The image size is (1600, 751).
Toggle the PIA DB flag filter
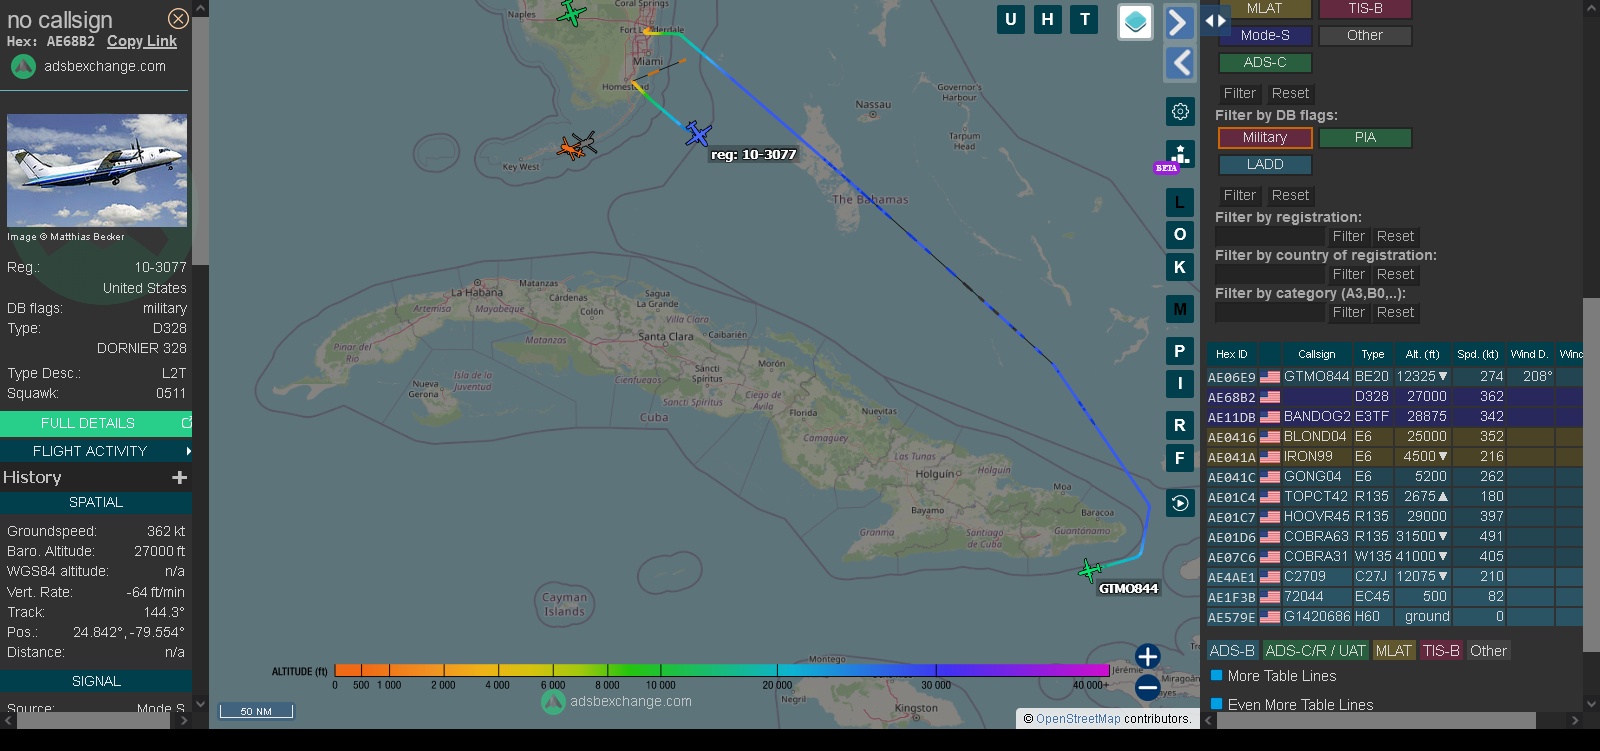pos(1365,137)
